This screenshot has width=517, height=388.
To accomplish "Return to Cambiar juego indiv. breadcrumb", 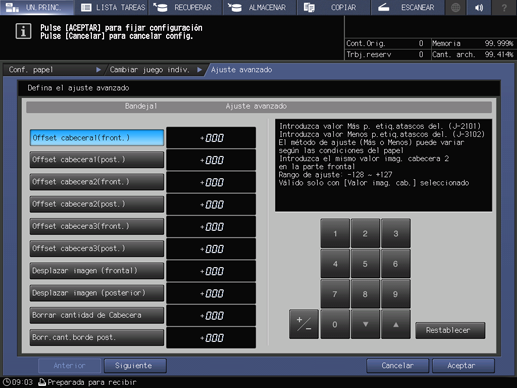I will click(x=155, y=70).
